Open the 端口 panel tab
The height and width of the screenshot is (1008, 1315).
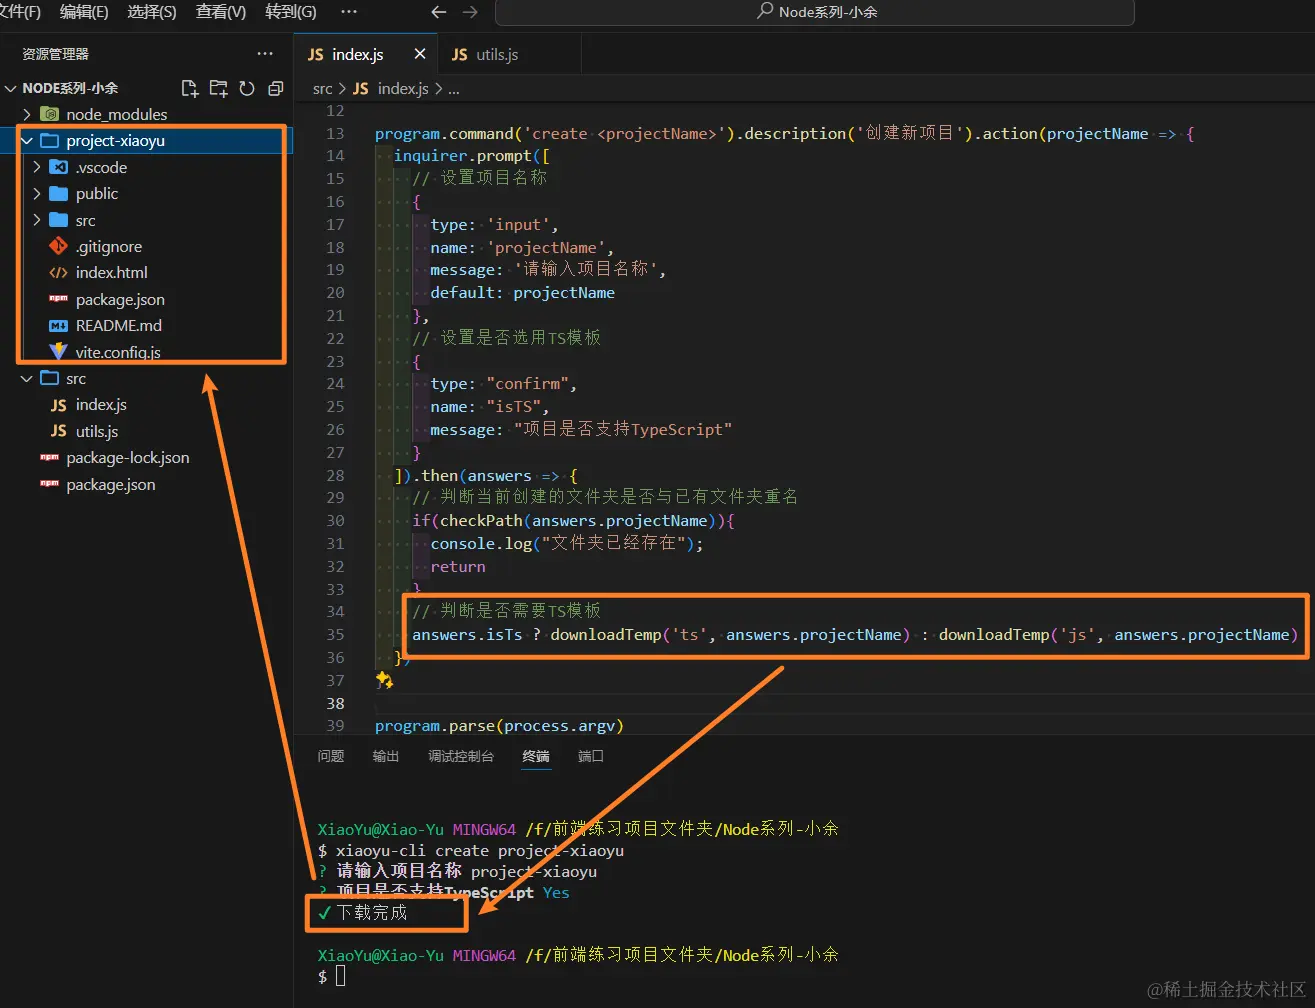591,756
